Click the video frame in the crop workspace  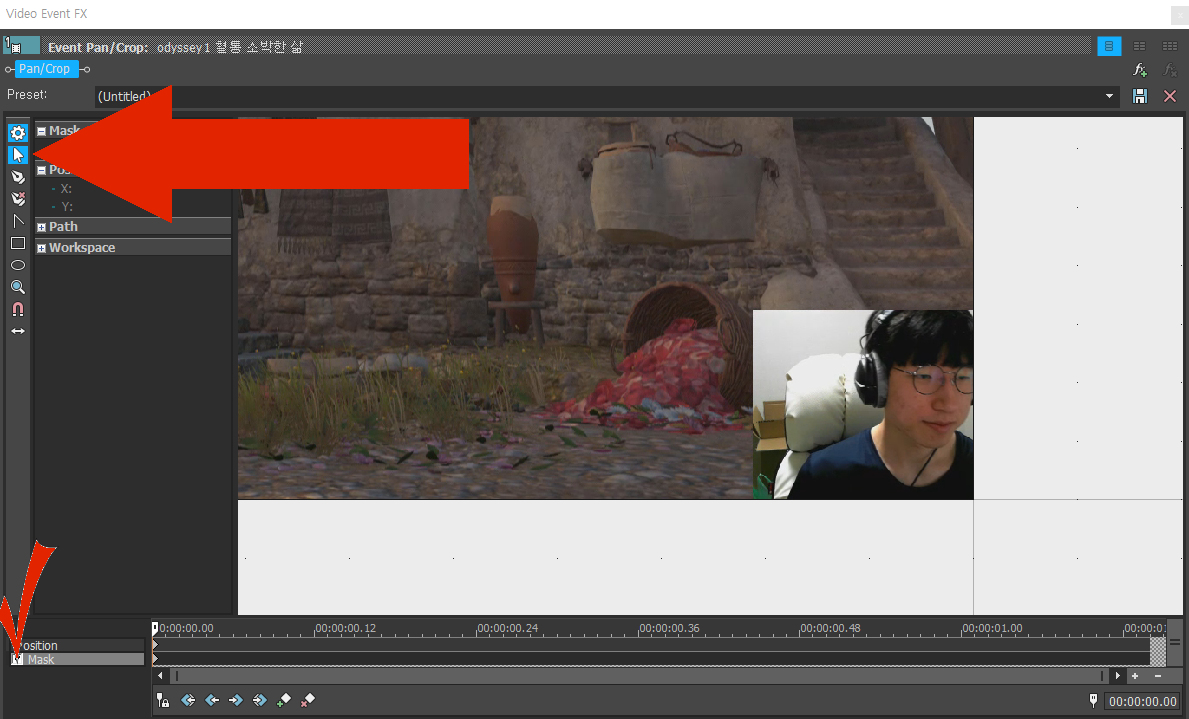(x=605, y=308)
